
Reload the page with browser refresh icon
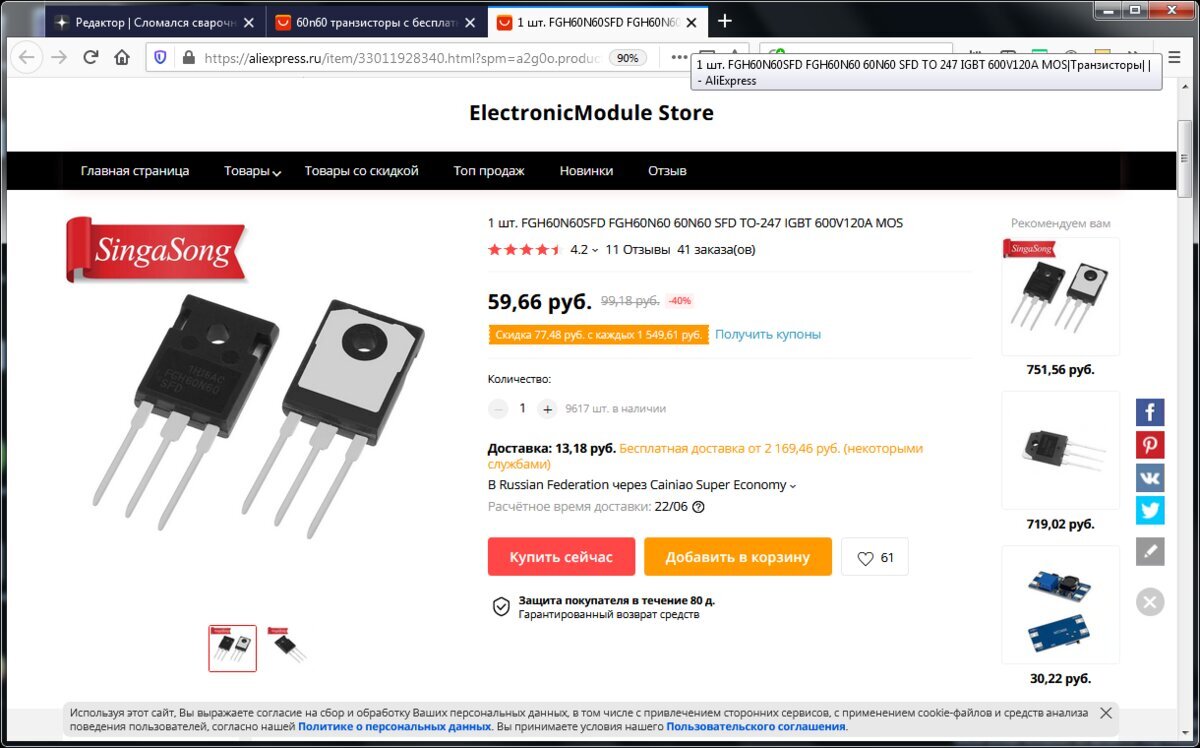pyautogui.click(x=91, y=57)
